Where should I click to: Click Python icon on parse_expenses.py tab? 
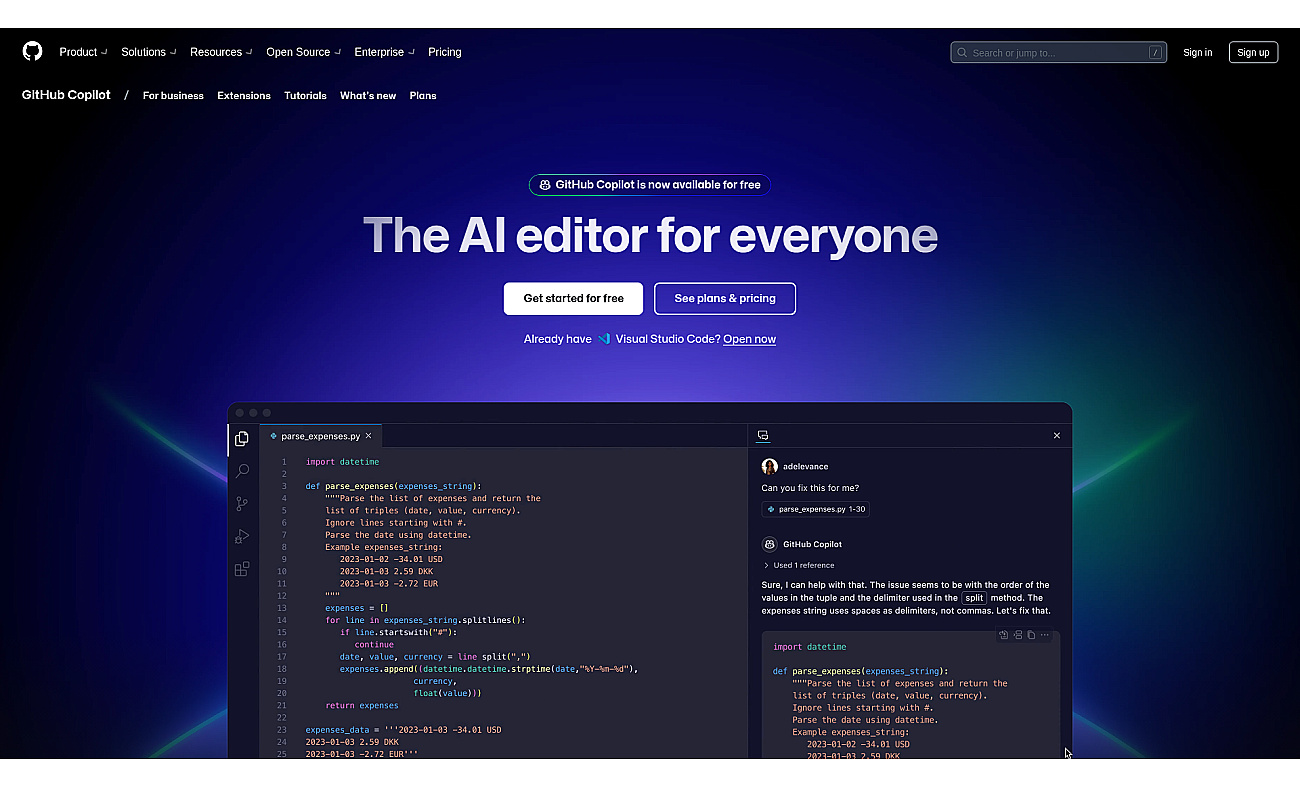[274, 436]
